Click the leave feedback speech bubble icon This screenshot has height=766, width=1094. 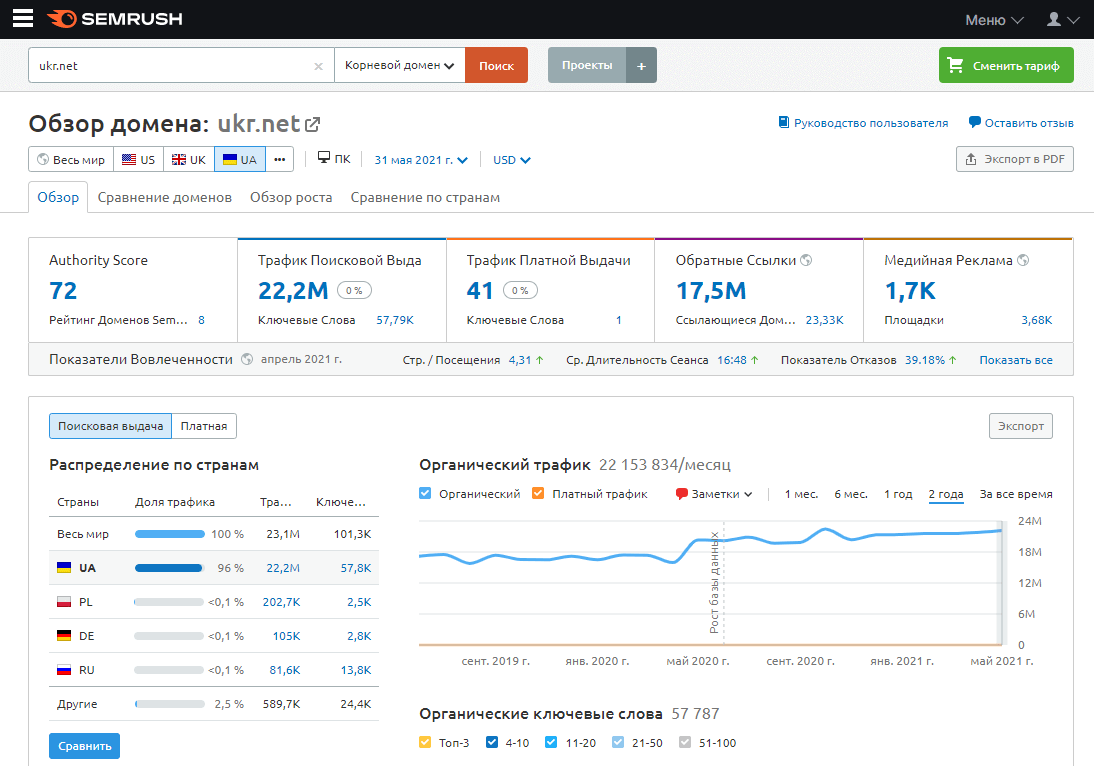pos(975,122)
